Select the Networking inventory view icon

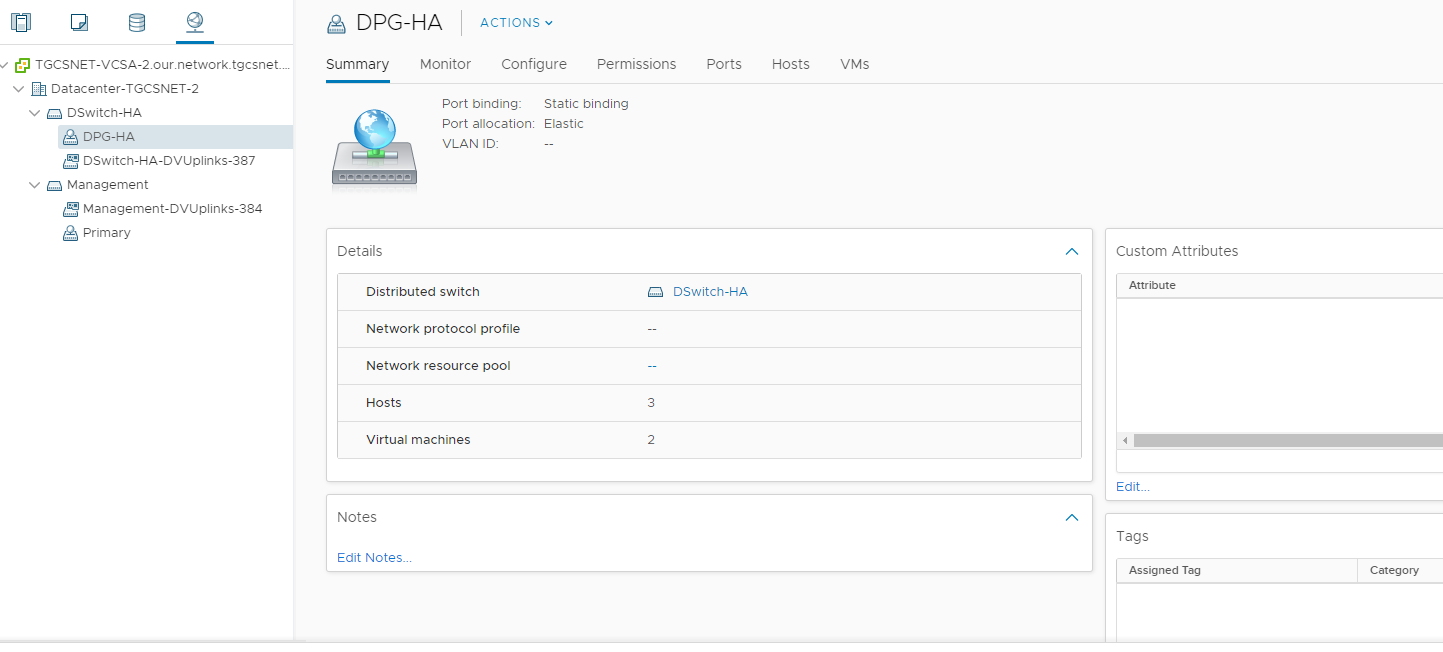pos(195,22)
